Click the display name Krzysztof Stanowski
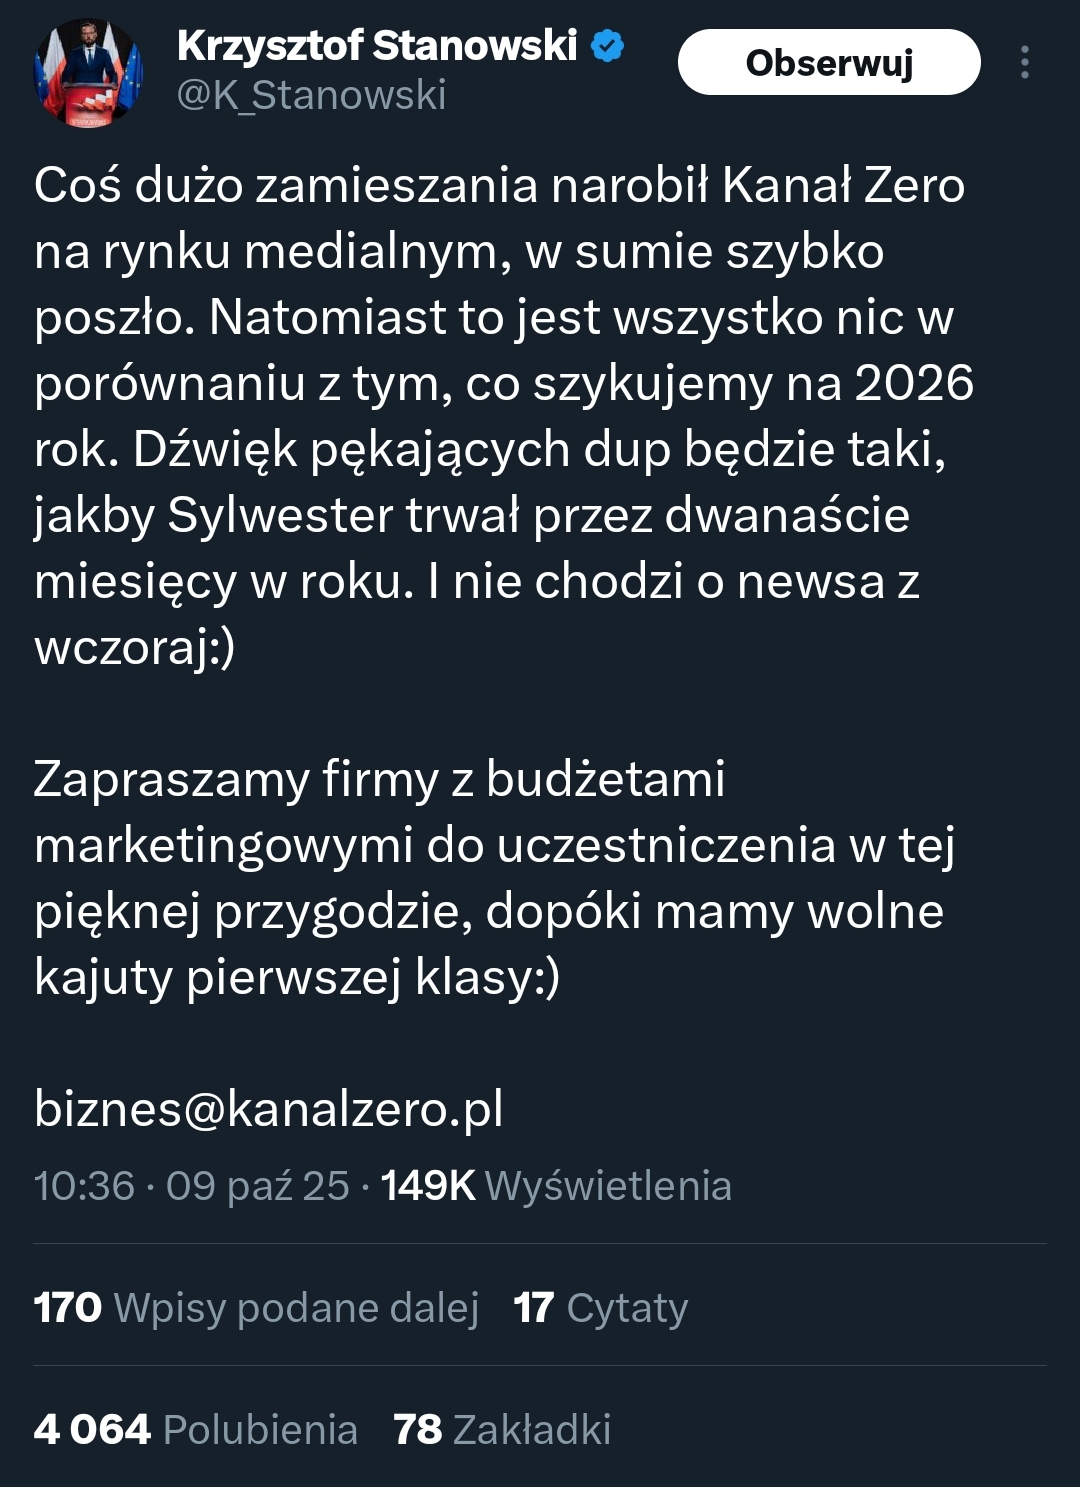 tap(377, 46)
